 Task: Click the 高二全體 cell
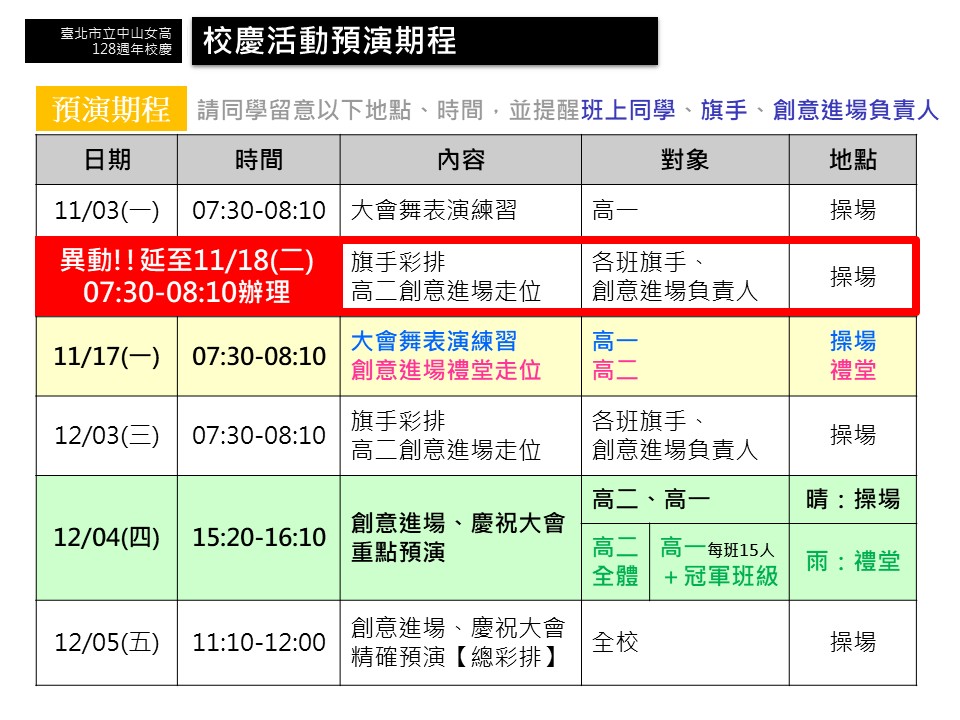tap(615, 561)
